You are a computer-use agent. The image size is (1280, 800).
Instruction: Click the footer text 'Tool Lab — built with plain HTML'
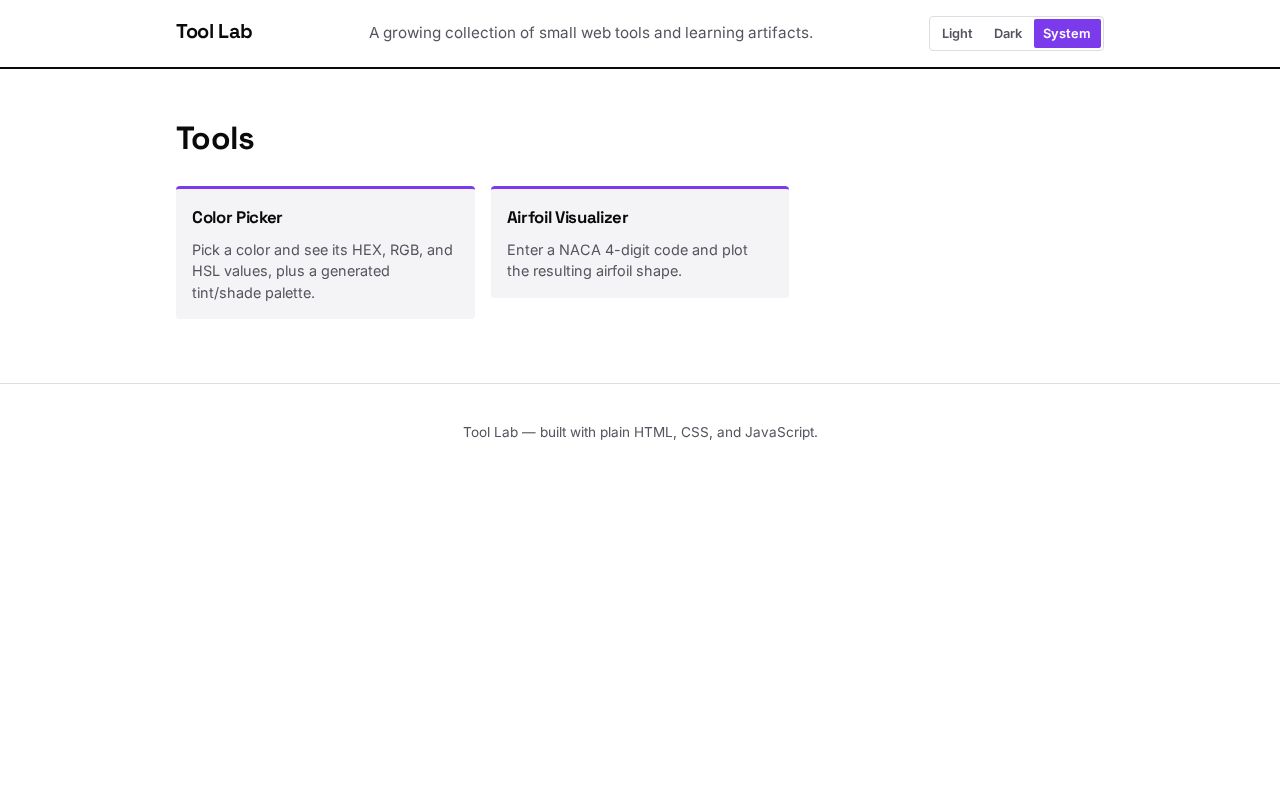[640, 432]
